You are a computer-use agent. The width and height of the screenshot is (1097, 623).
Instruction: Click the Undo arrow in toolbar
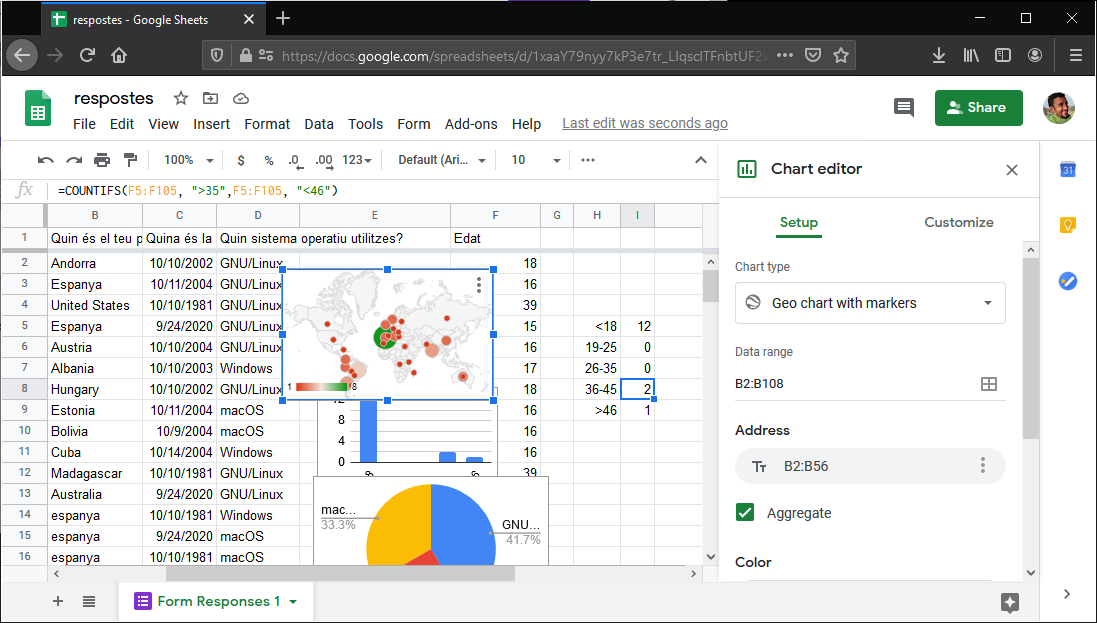[45, 160]
